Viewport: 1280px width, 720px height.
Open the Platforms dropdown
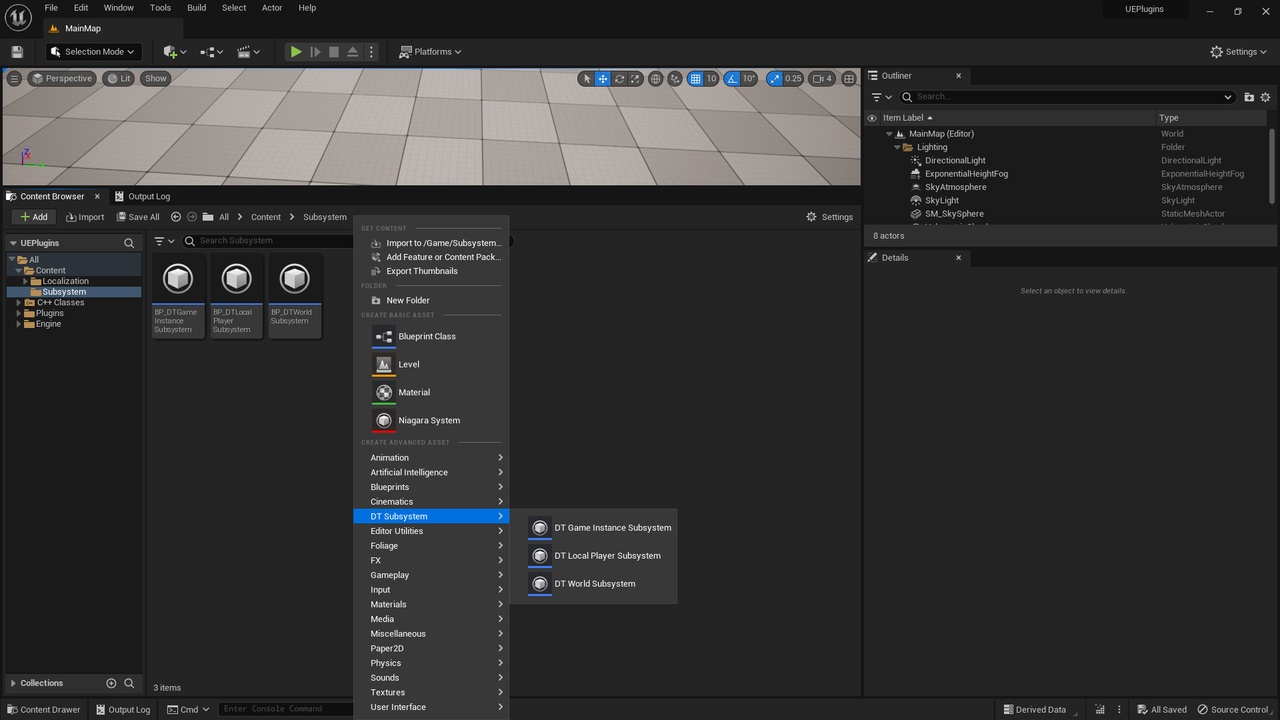point(430,52)
